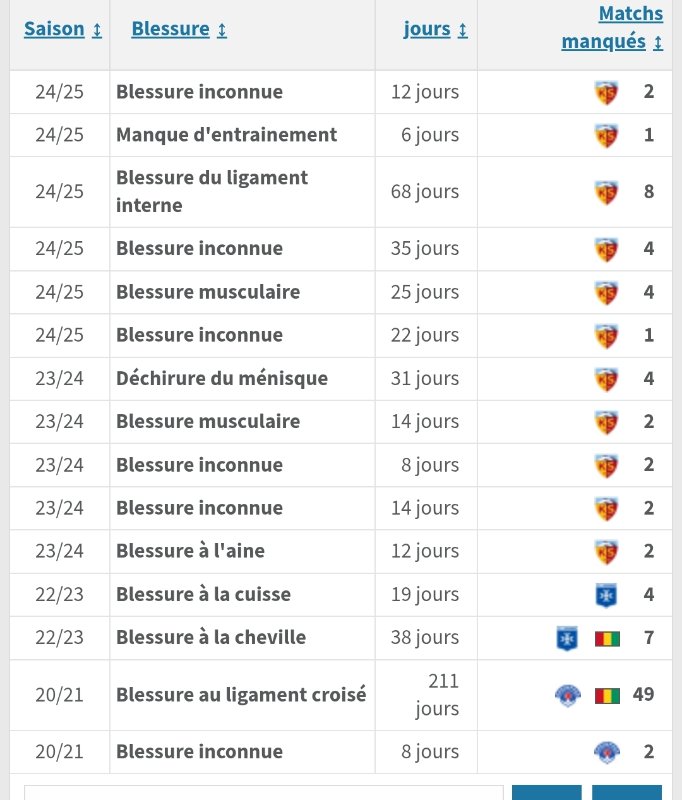The width and height of the screenshot is (682, 800).
Task: Select the Blessure au ligament croisé cell
Action: (241, 695)
